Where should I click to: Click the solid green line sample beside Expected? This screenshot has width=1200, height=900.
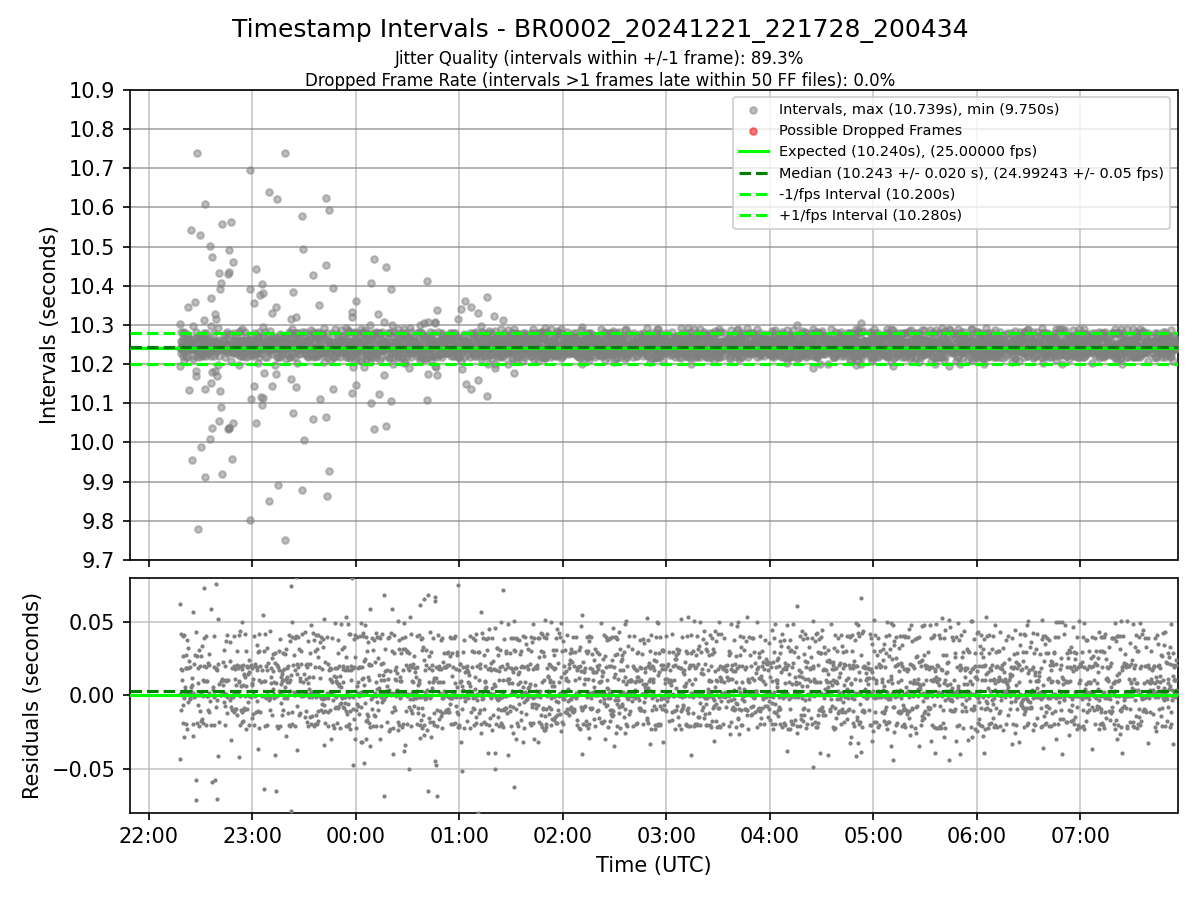753,151
